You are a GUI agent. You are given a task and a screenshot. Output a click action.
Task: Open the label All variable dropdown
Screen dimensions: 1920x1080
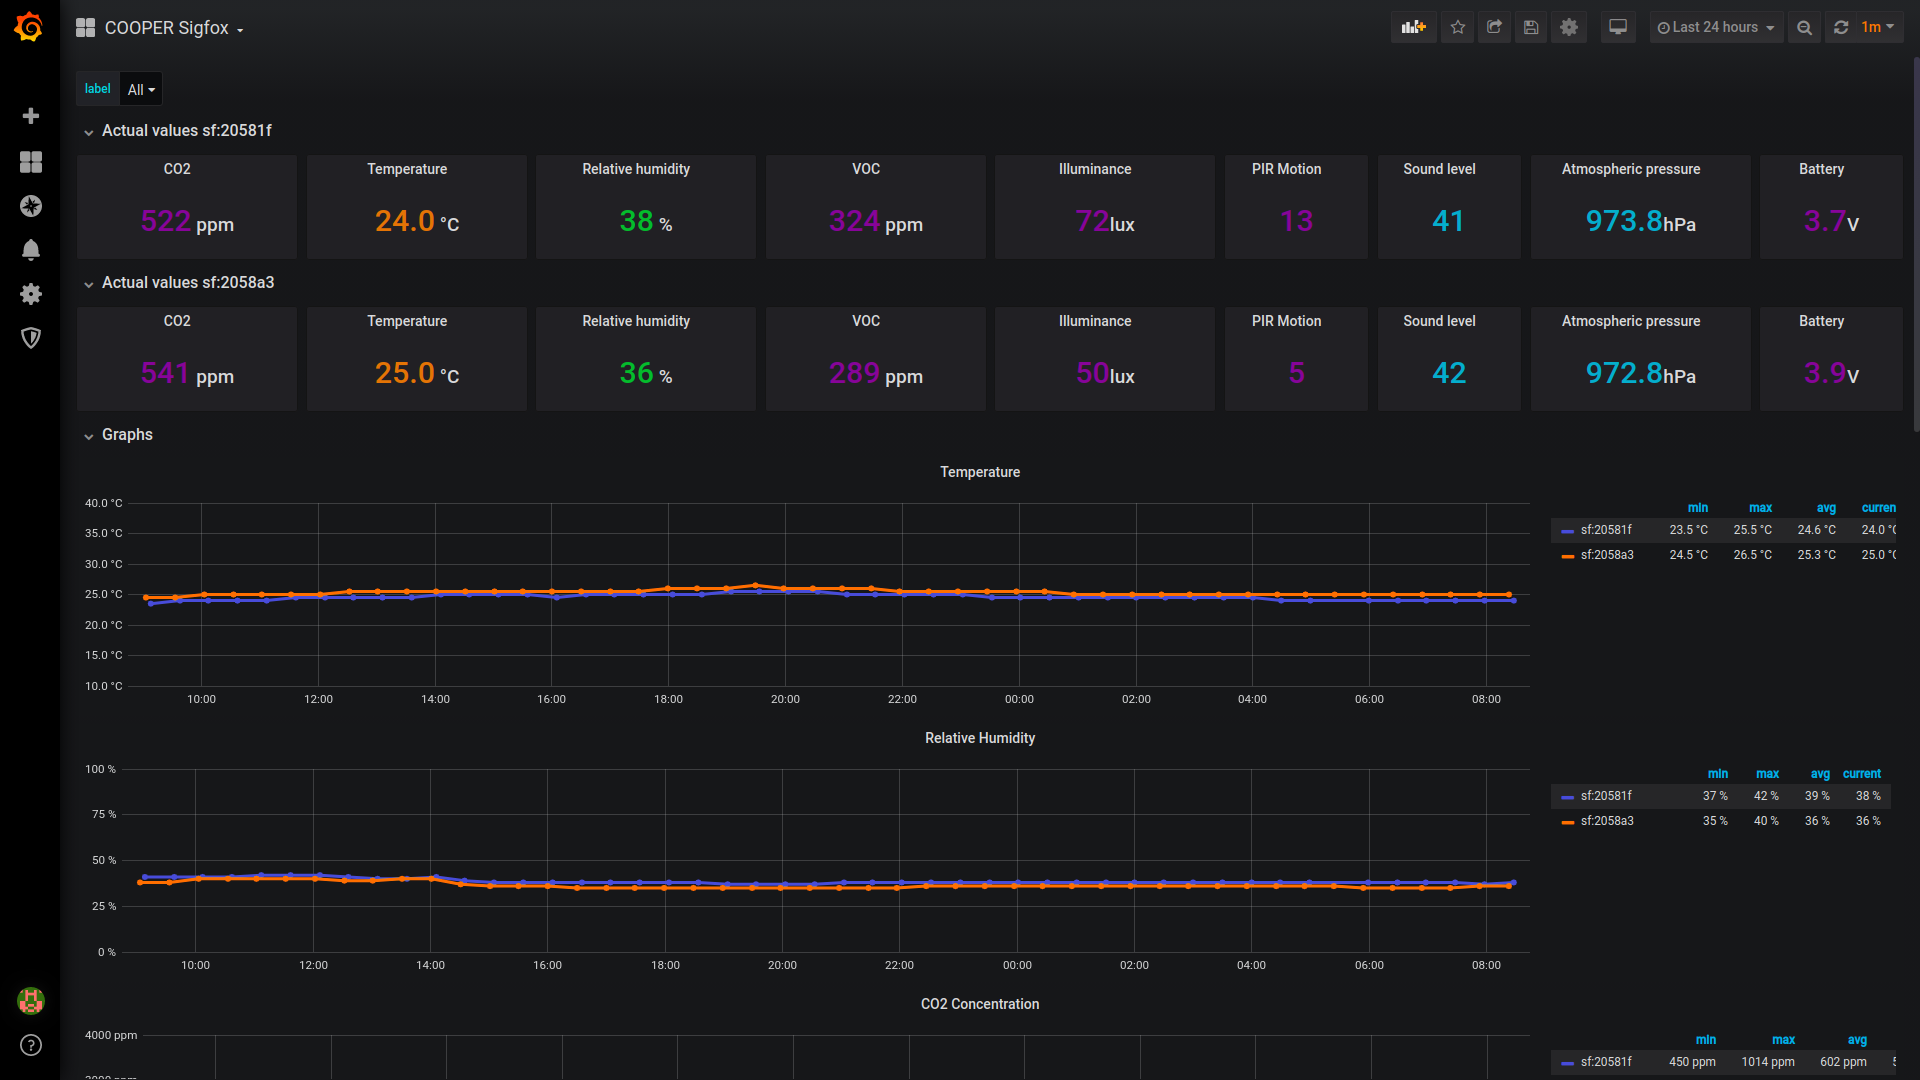coord(141,90)
